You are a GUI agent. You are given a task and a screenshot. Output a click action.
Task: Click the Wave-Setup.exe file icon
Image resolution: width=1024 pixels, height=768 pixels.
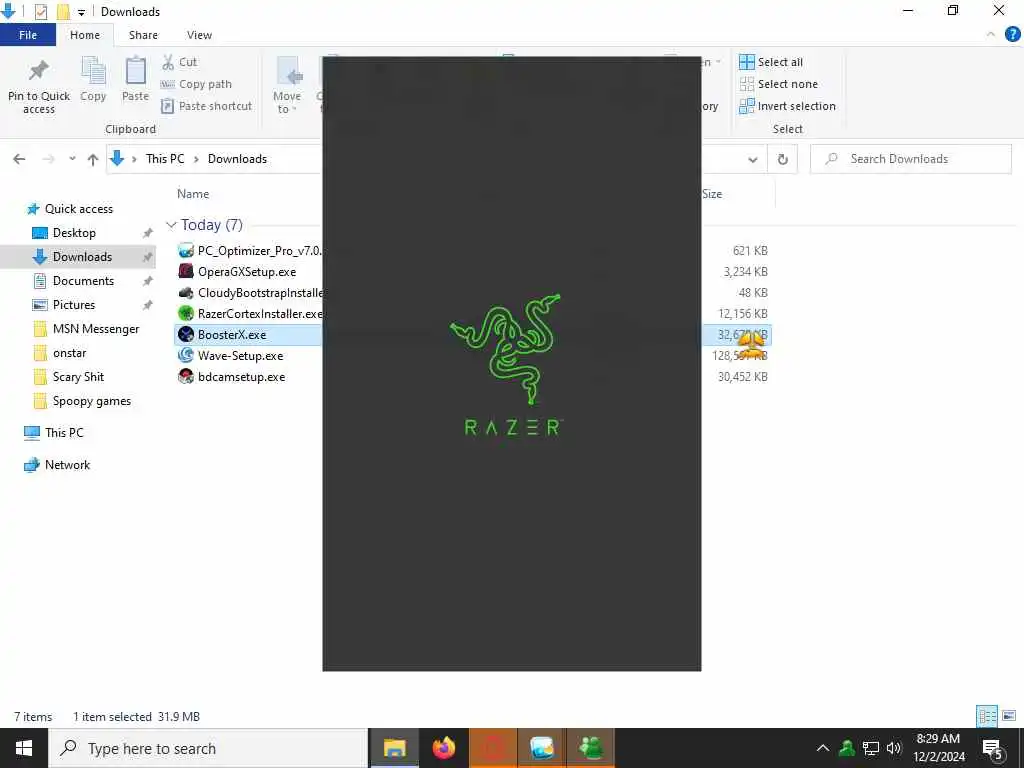[186, 355]
